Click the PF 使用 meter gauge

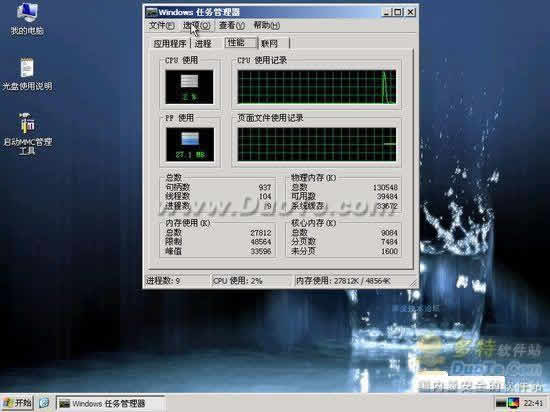coord(190,144)
